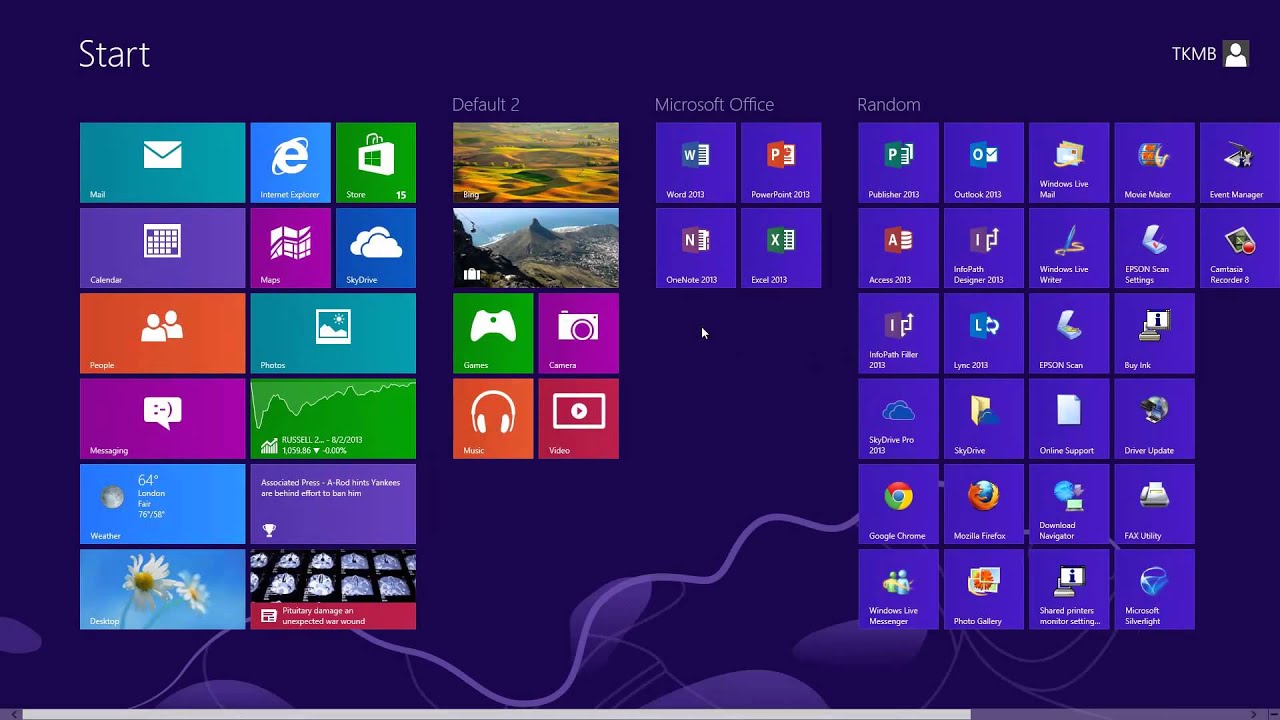The height and width of the screenshot is (720, 1280).
Task: Launch Word 2013
Action: point(696,163)
